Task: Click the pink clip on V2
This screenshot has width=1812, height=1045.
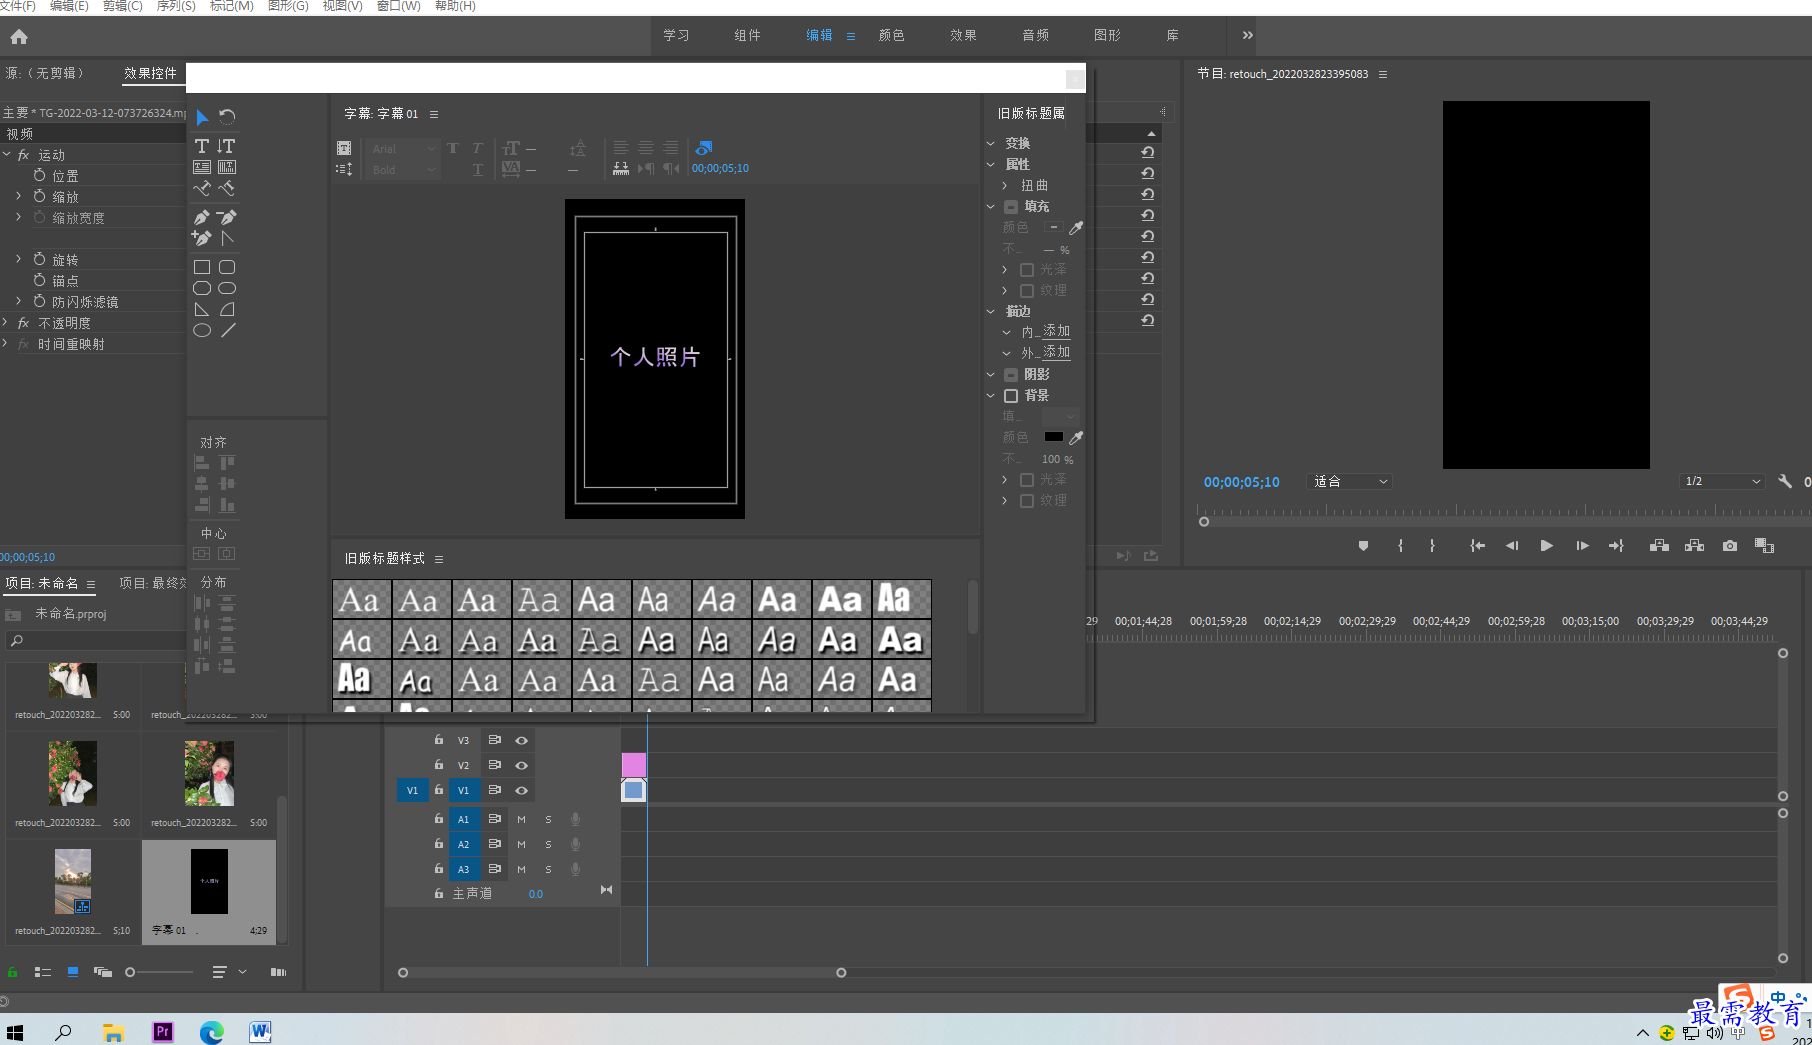Action: (x=634, y=766)
